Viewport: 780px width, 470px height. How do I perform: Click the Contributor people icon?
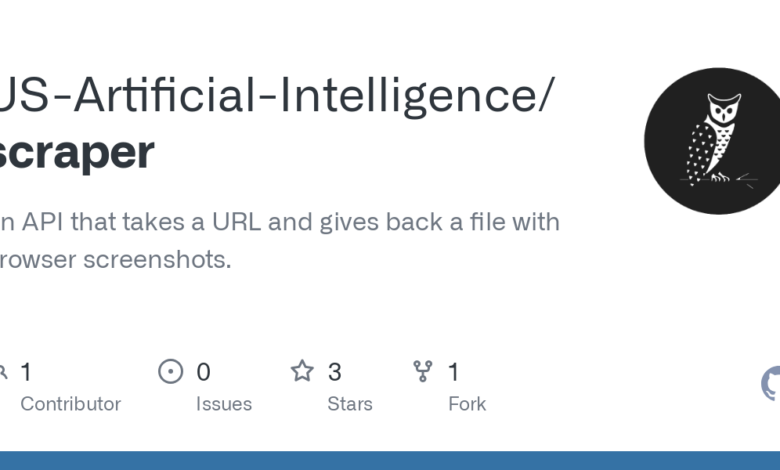click(3, 372)
